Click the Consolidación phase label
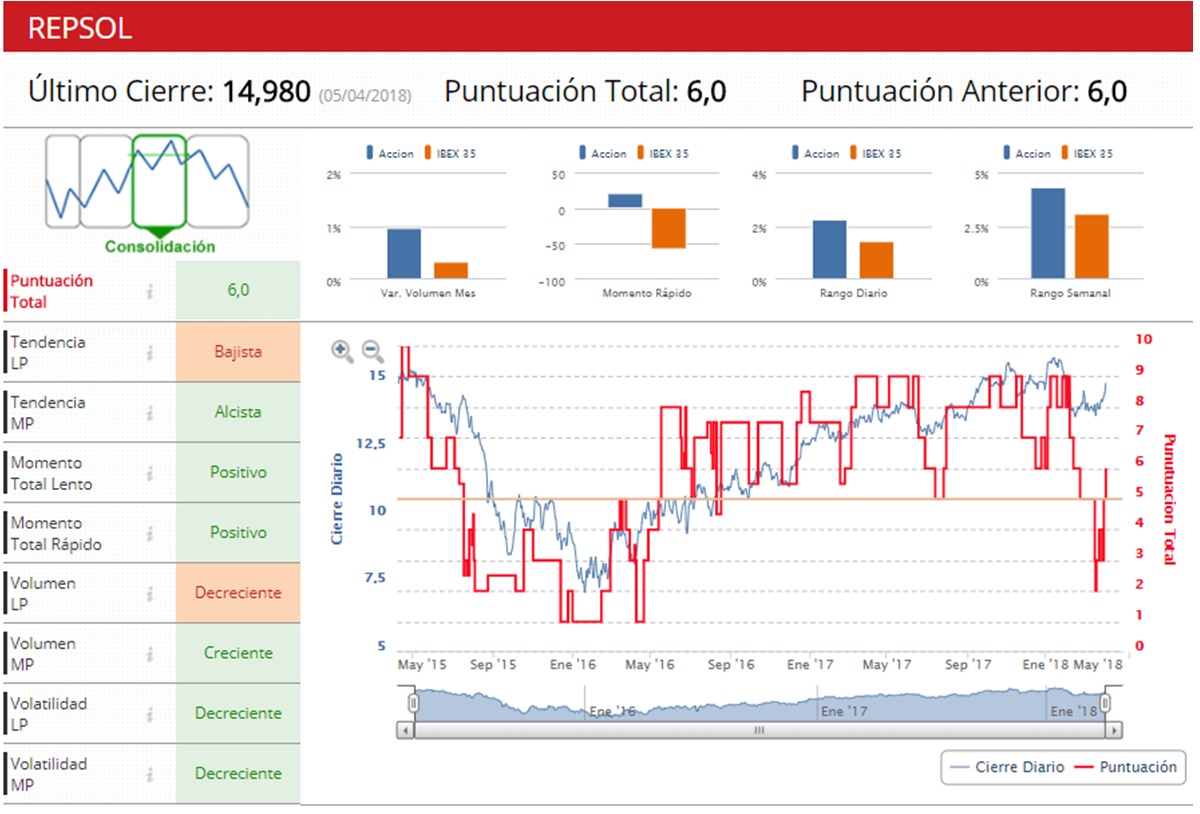The height and width of the screenshot is (814, 1200). click(x=160, y=246)
